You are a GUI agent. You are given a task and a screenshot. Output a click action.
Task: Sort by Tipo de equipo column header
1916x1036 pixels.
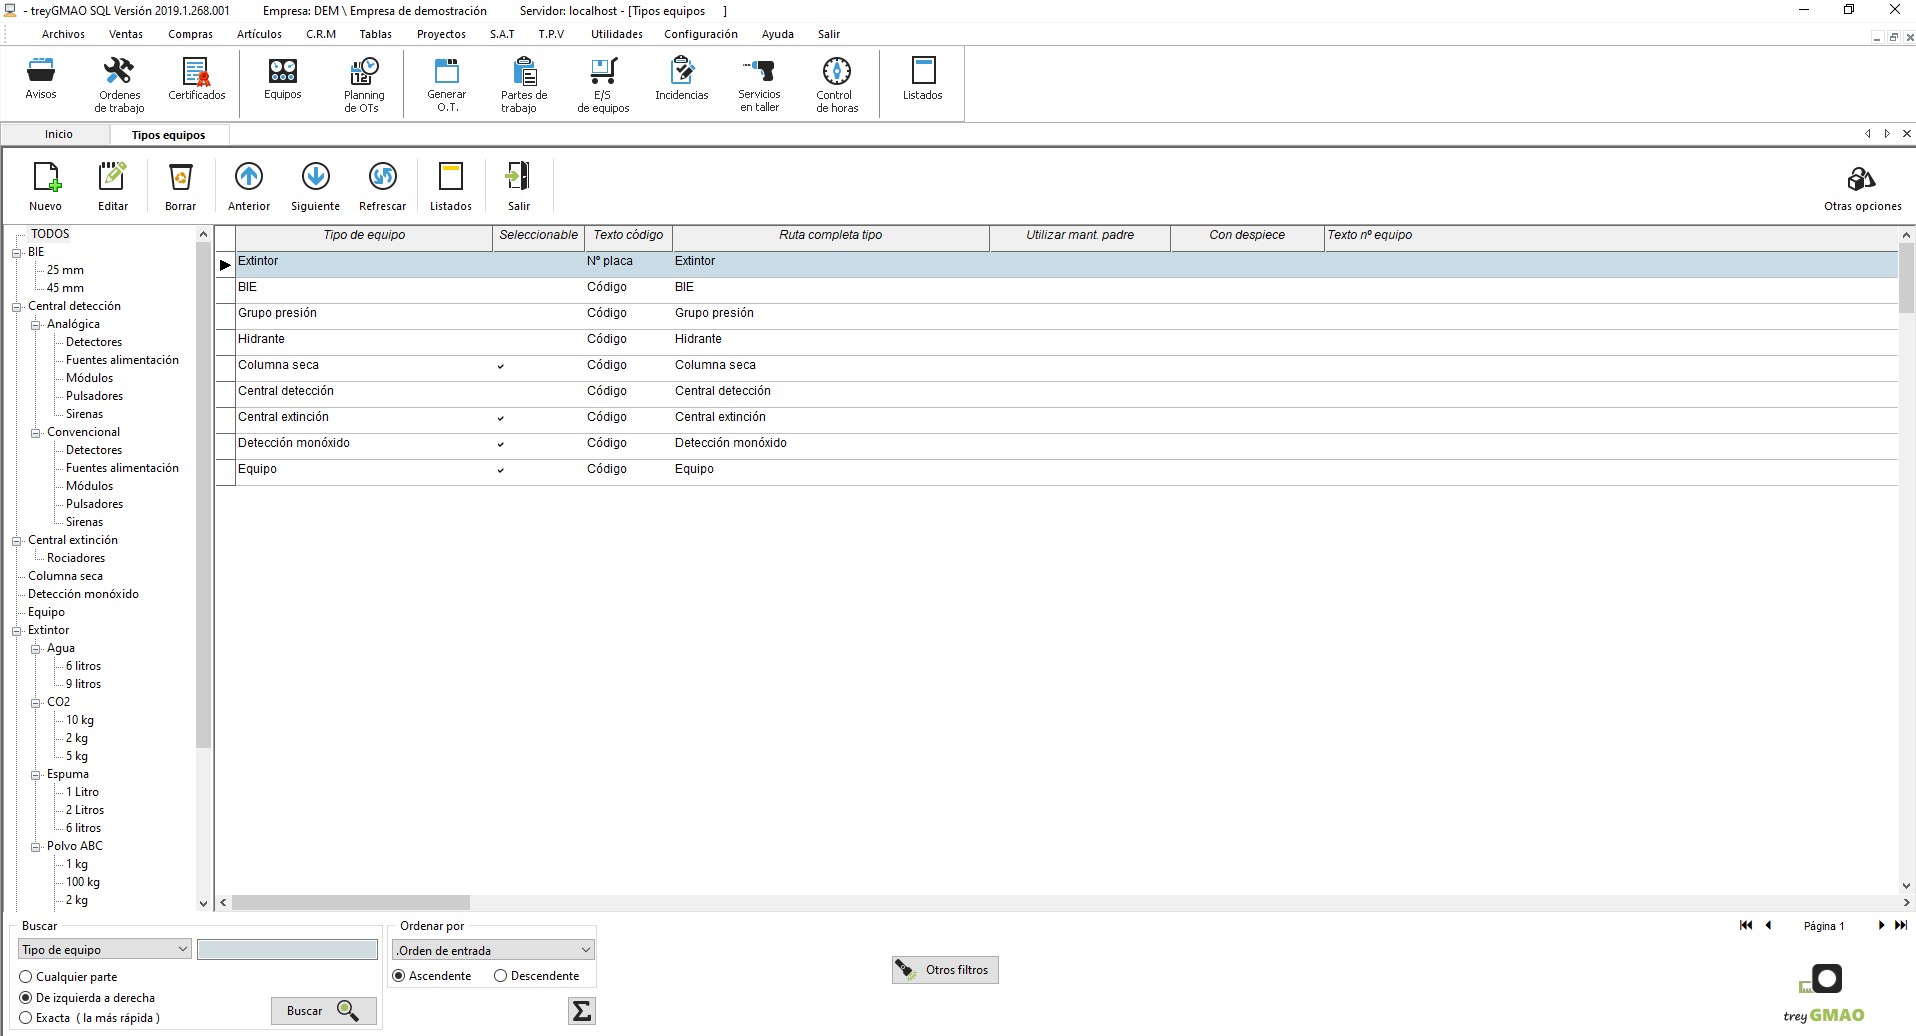[364, 236]
